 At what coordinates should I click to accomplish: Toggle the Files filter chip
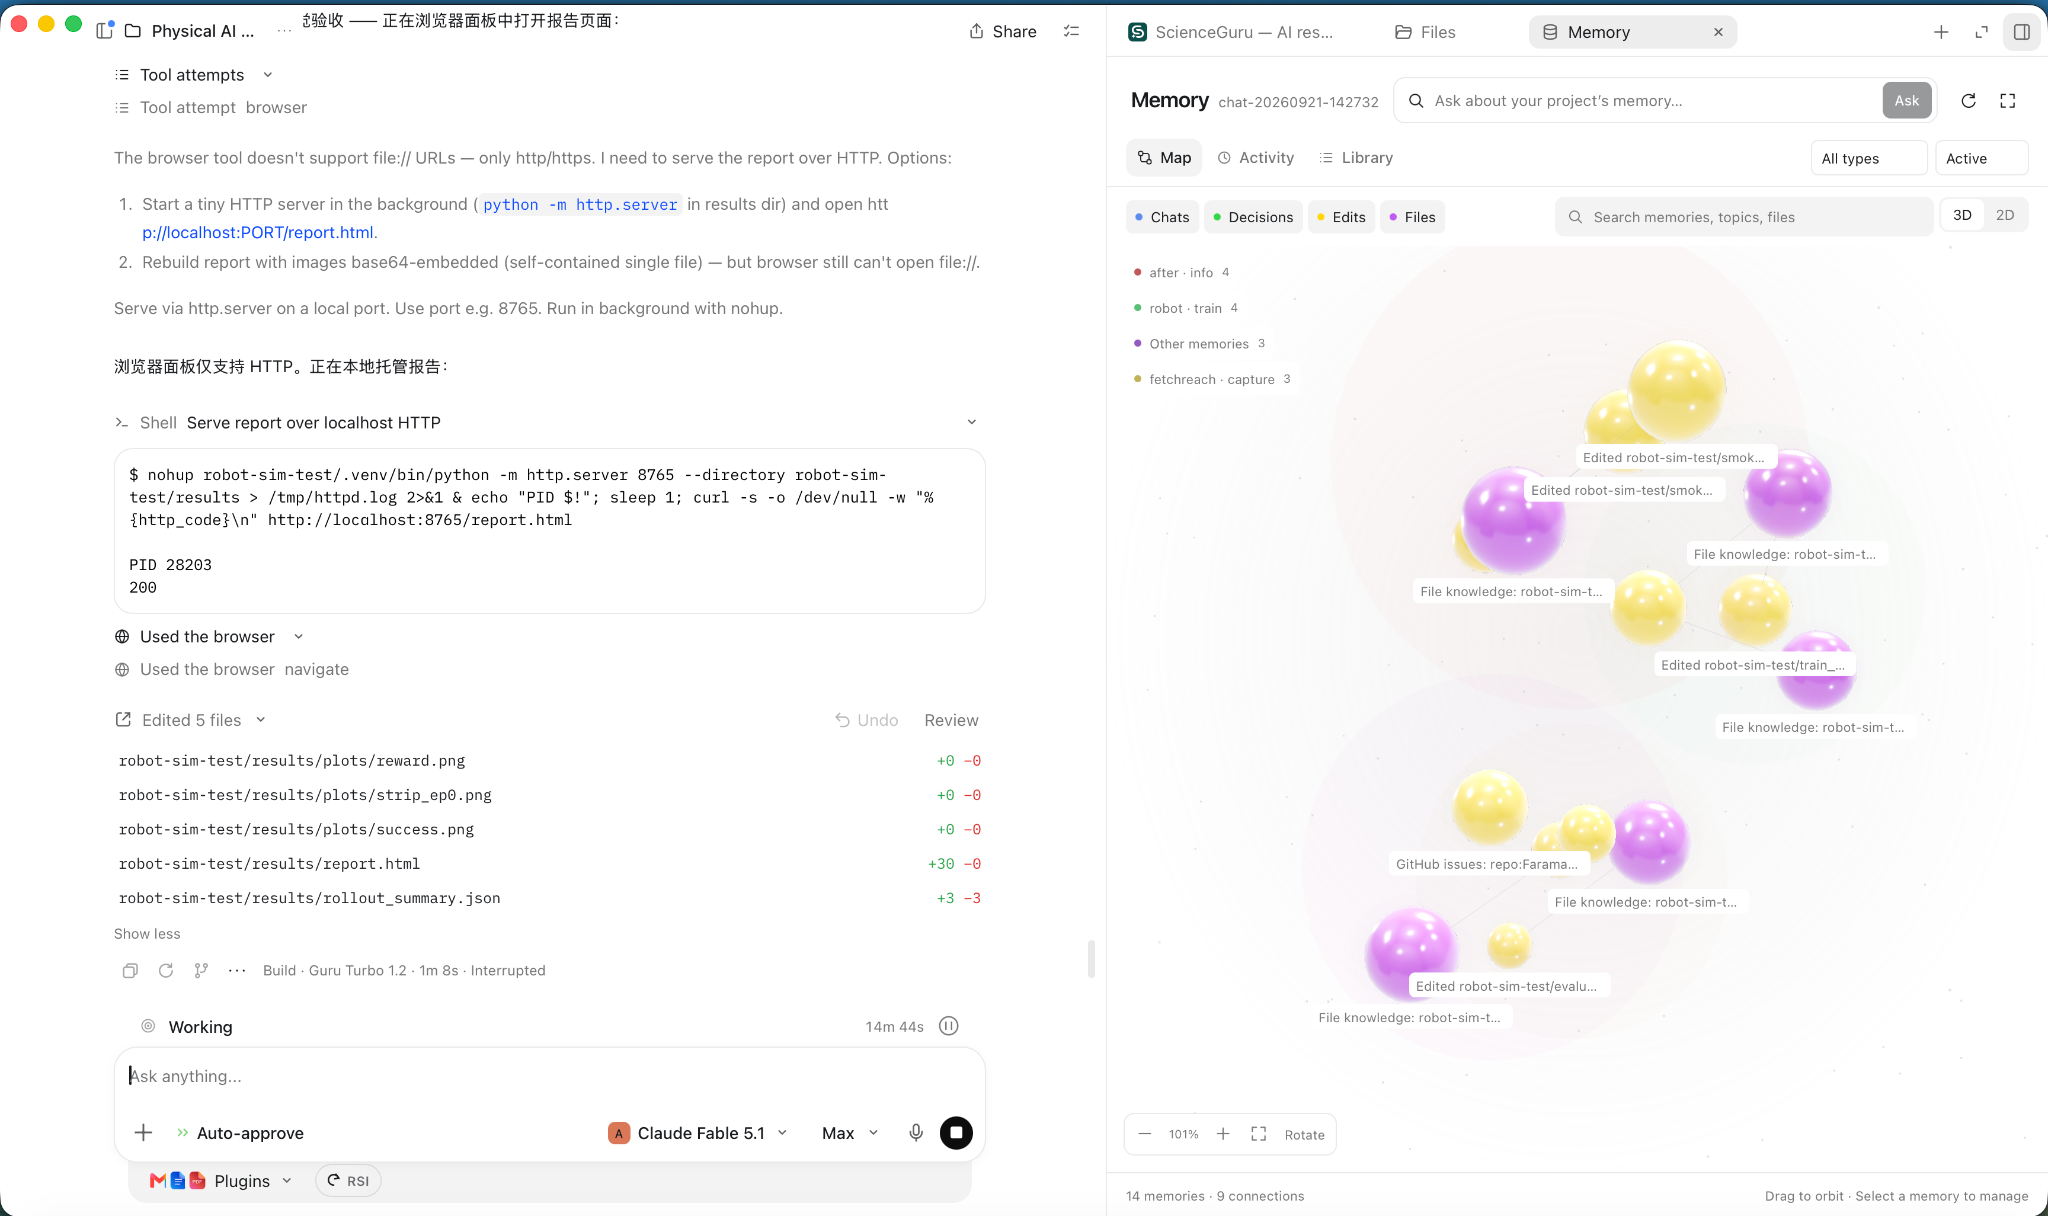[x=1412, y=217]
